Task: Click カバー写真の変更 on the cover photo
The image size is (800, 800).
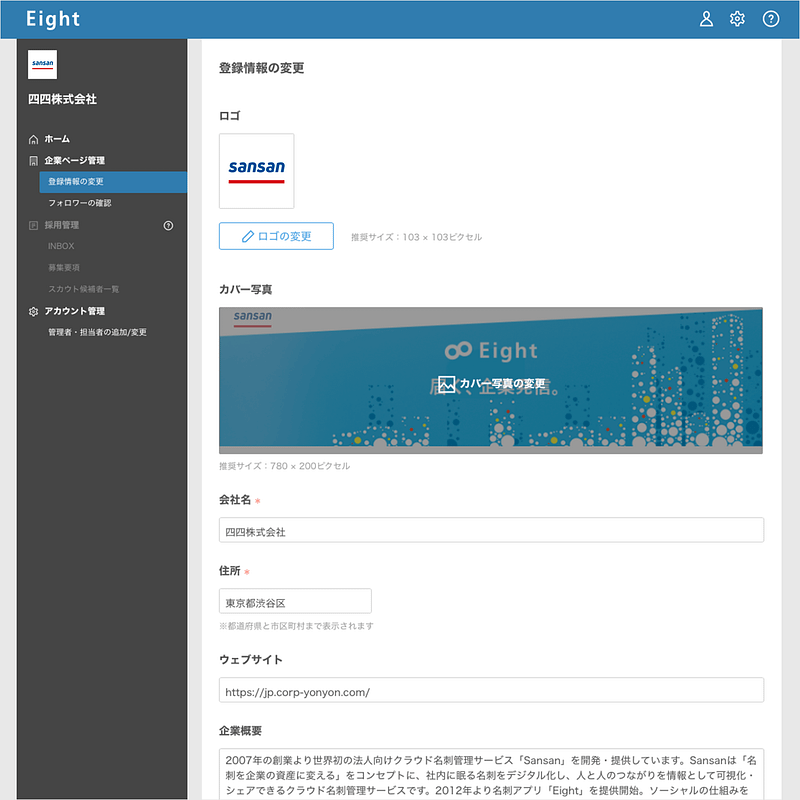Action: point(503,384)
